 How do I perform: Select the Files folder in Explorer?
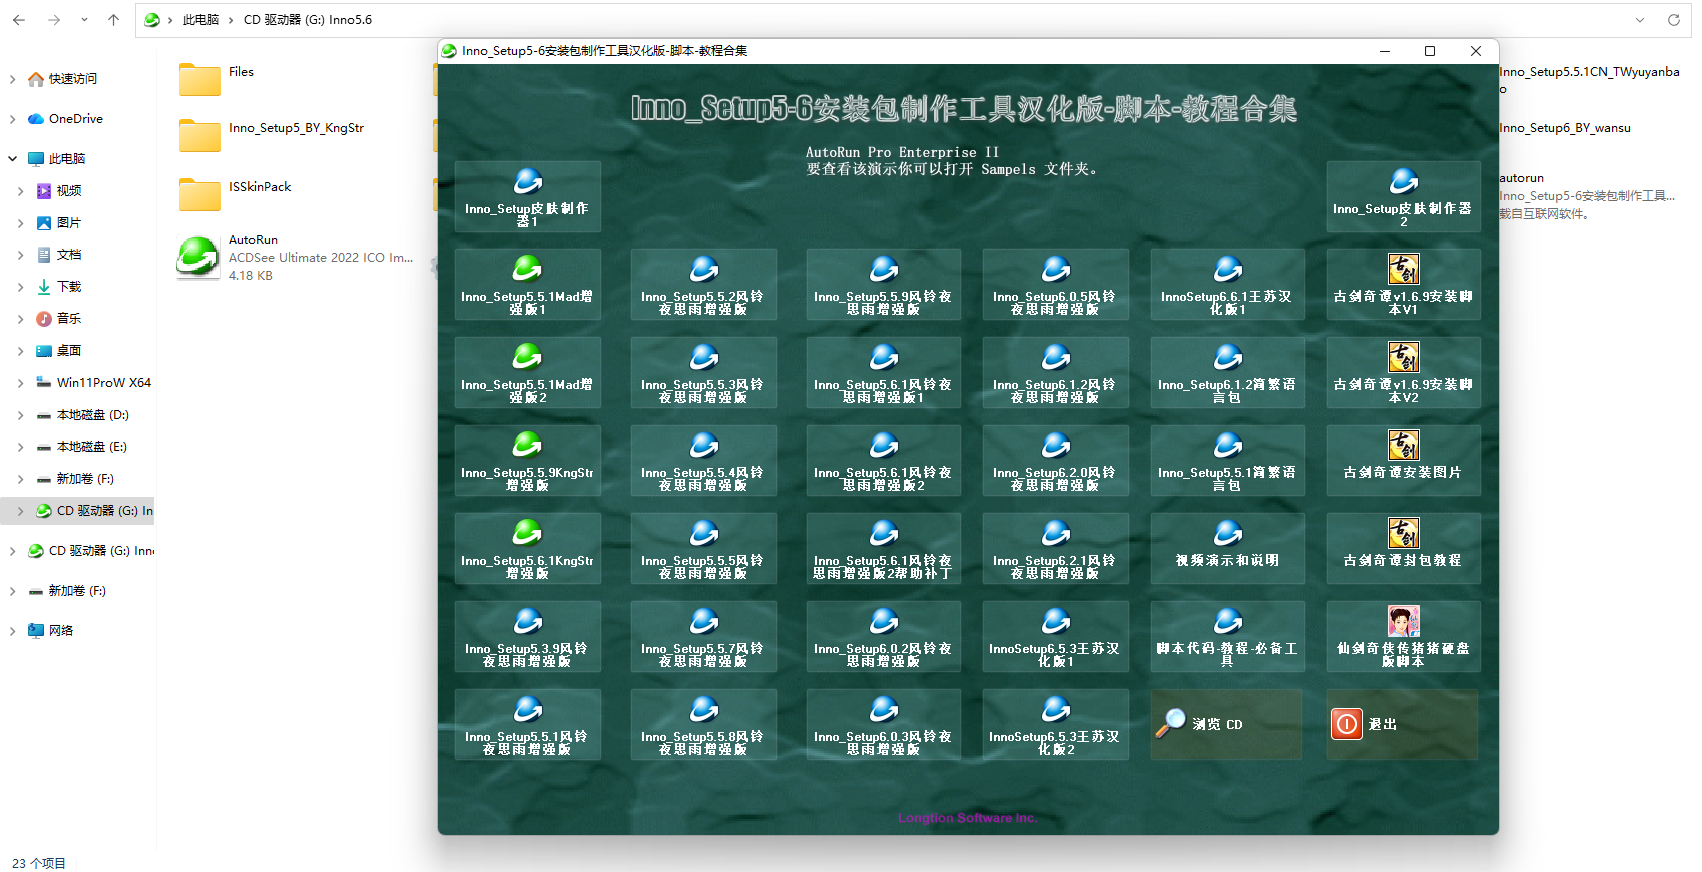tap(217, 78)
